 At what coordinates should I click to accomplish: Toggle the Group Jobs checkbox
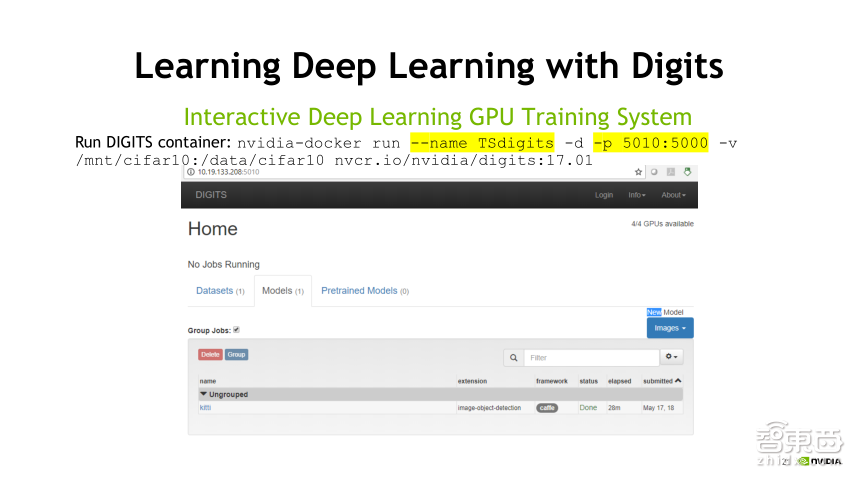[x=236, y=329]
